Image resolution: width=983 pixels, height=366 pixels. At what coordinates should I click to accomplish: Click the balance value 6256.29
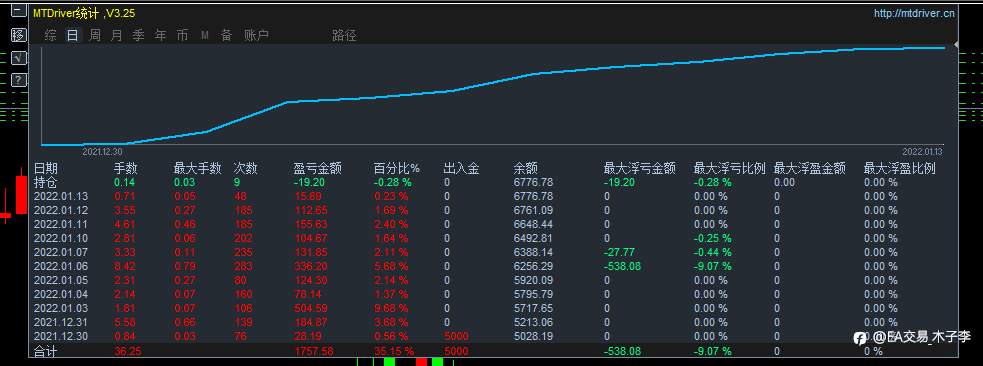coord(533,266)
